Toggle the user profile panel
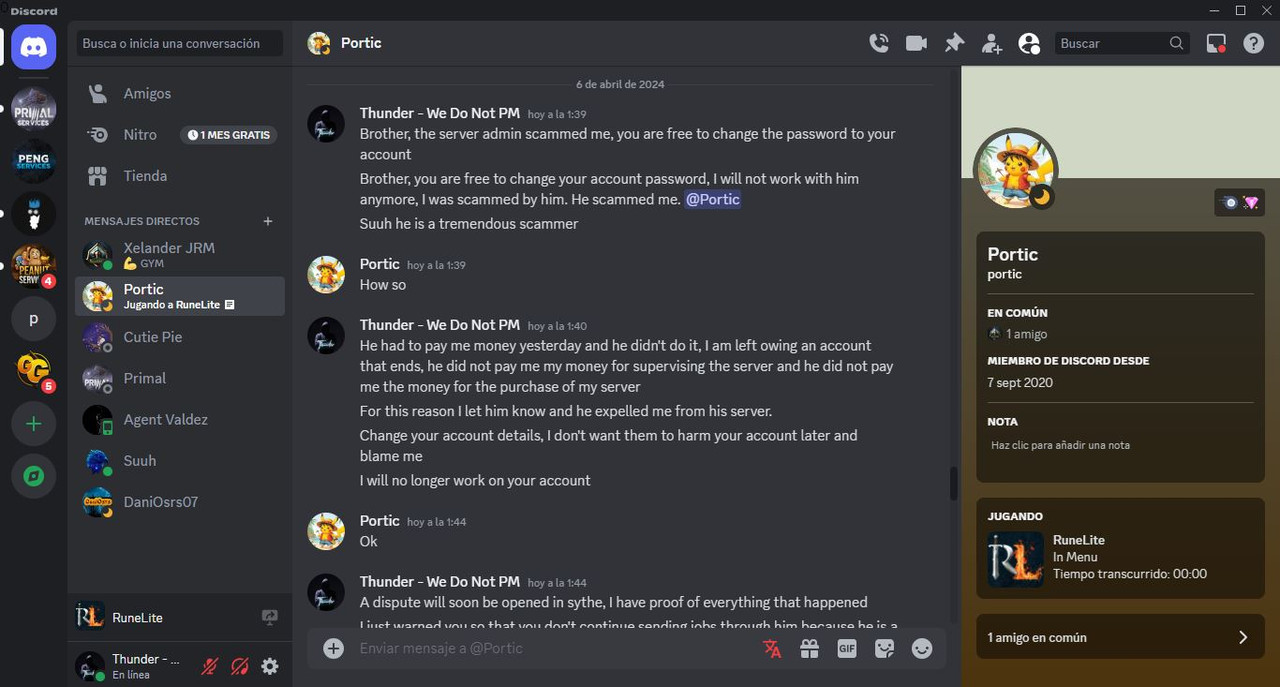Screen dimensions: 1280x687 [1029, 43]
